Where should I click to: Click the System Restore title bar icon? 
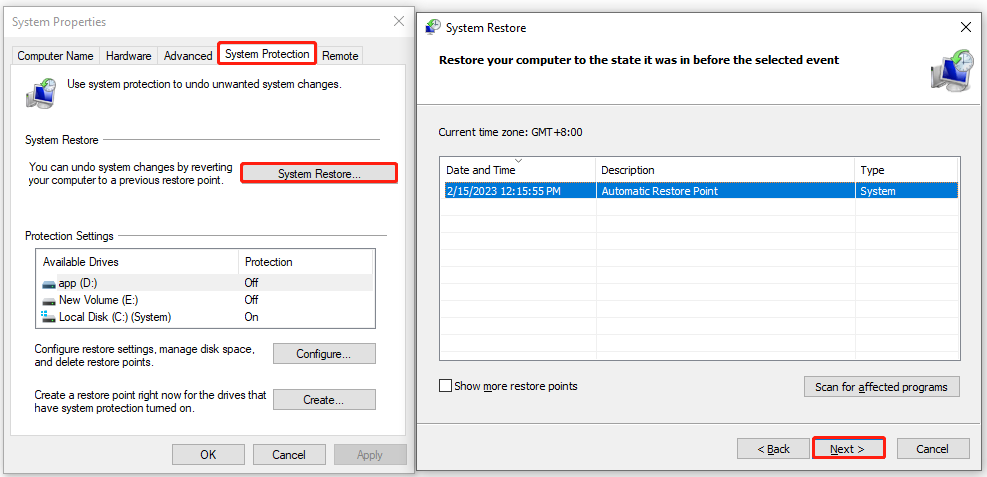(x=433, y=27)
